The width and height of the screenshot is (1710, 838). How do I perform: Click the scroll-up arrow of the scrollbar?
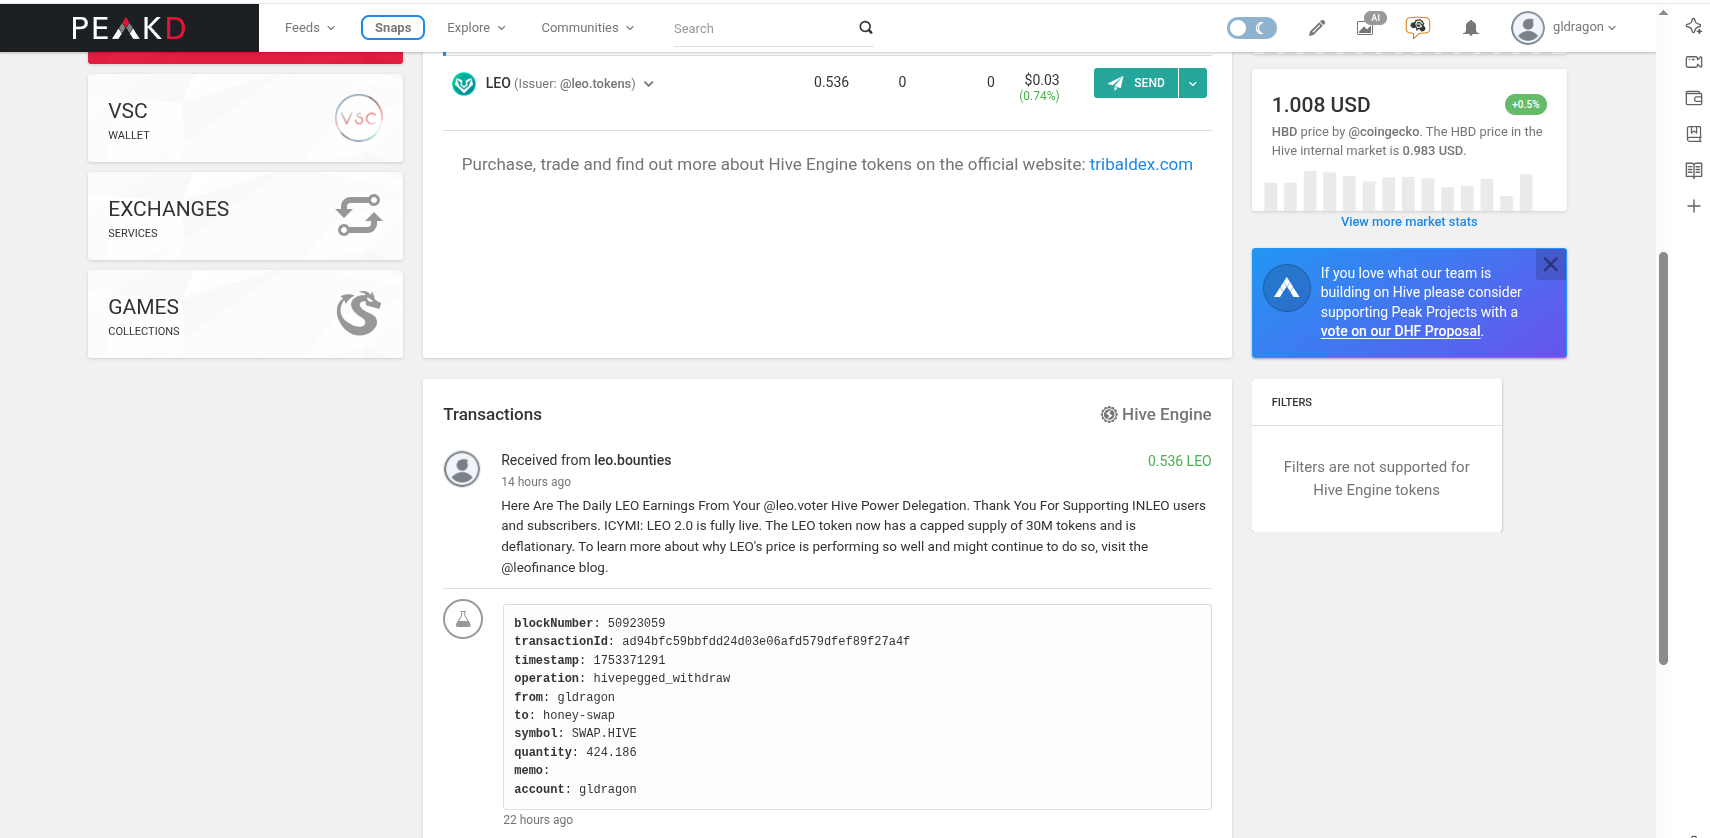[x=1663, y=13]
